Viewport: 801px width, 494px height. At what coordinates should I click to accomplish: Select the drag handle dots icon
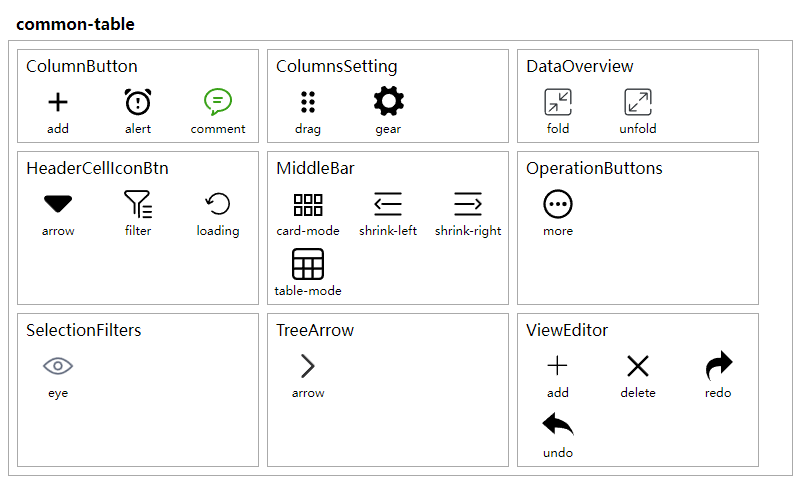point(308,102)
